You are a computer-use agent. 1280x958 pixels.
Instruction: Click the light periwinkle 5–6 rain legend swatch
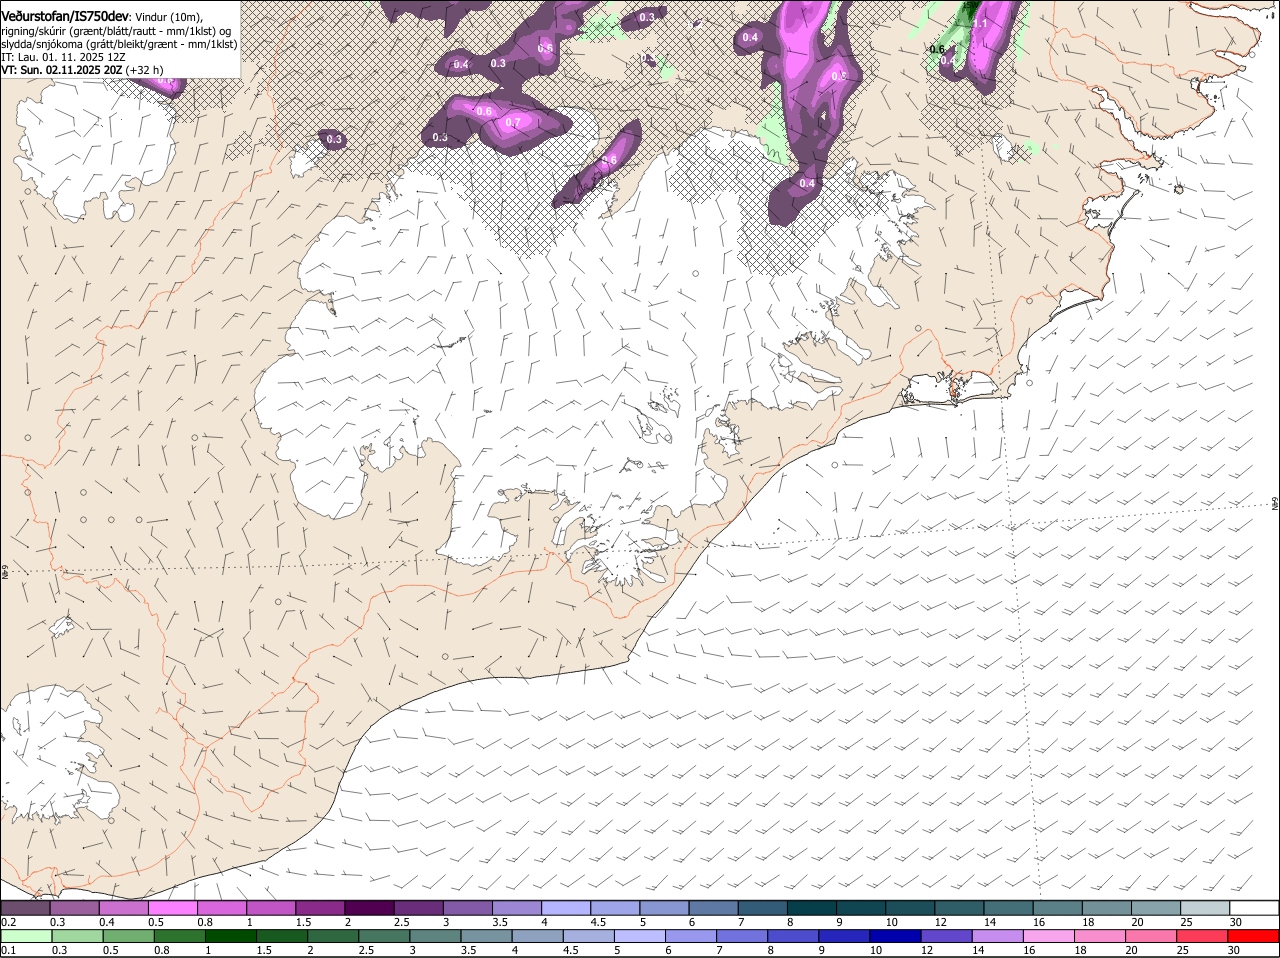(x=640, y=936)
